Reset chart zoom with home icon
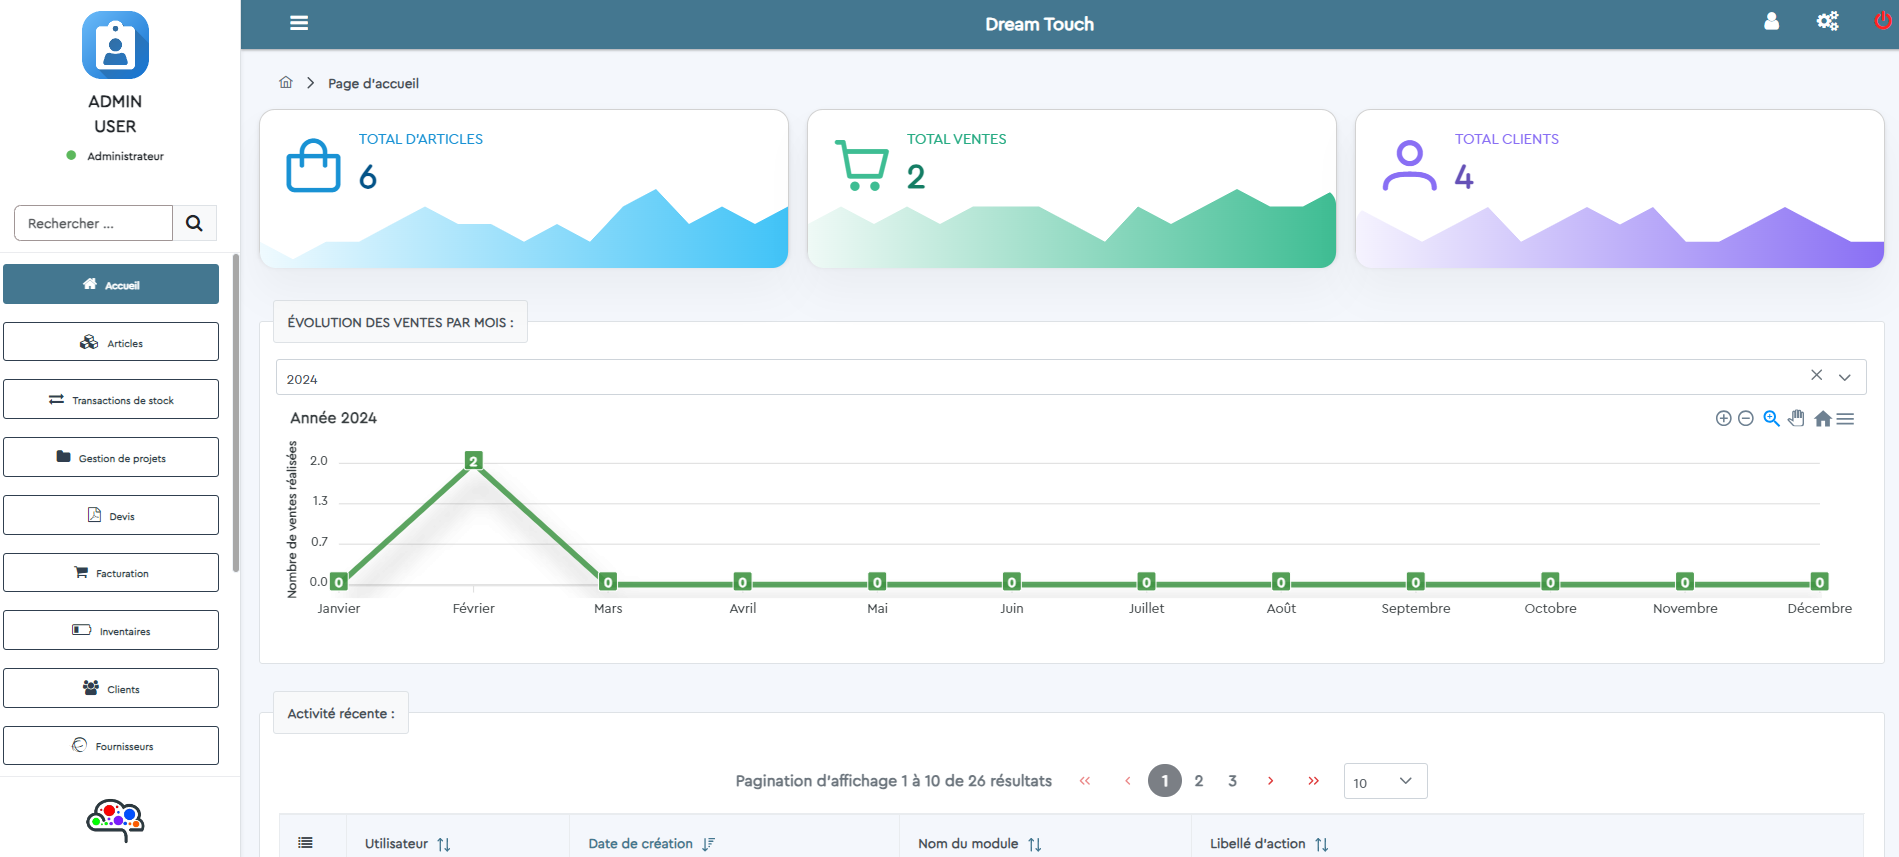Screen dimensions: 1899x857 [x=1822, y=418]
